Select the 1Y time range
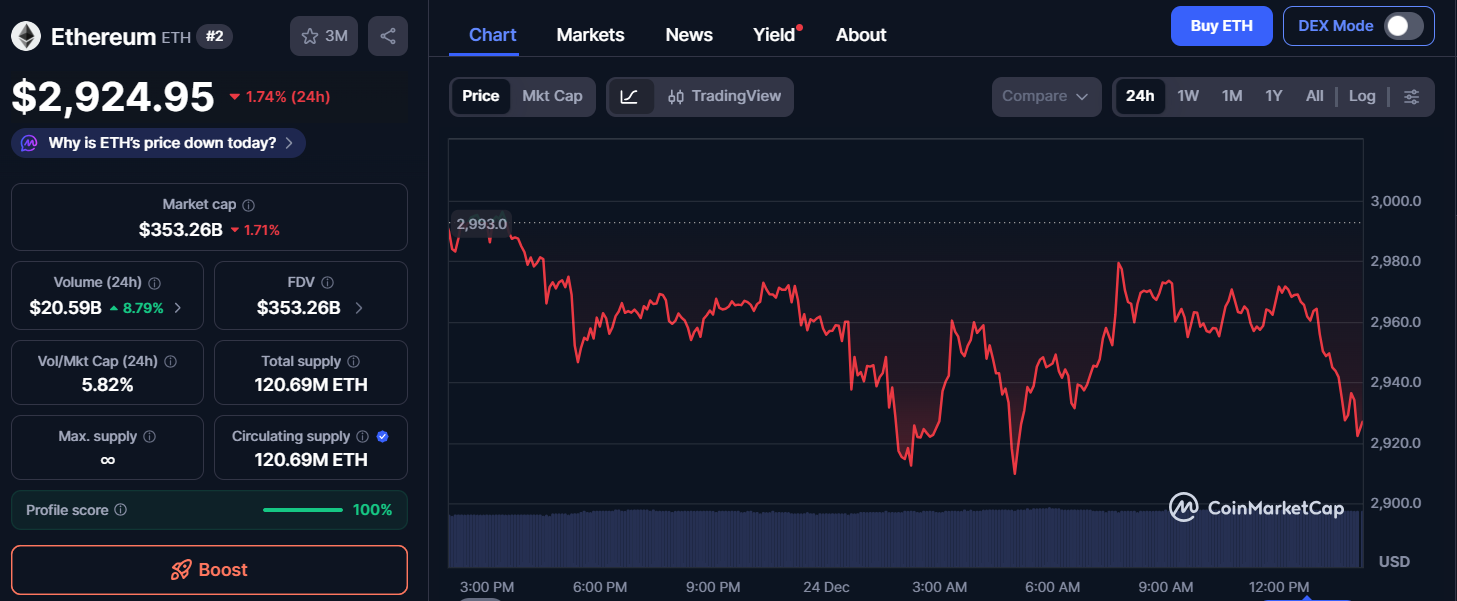 (1273, 96)
